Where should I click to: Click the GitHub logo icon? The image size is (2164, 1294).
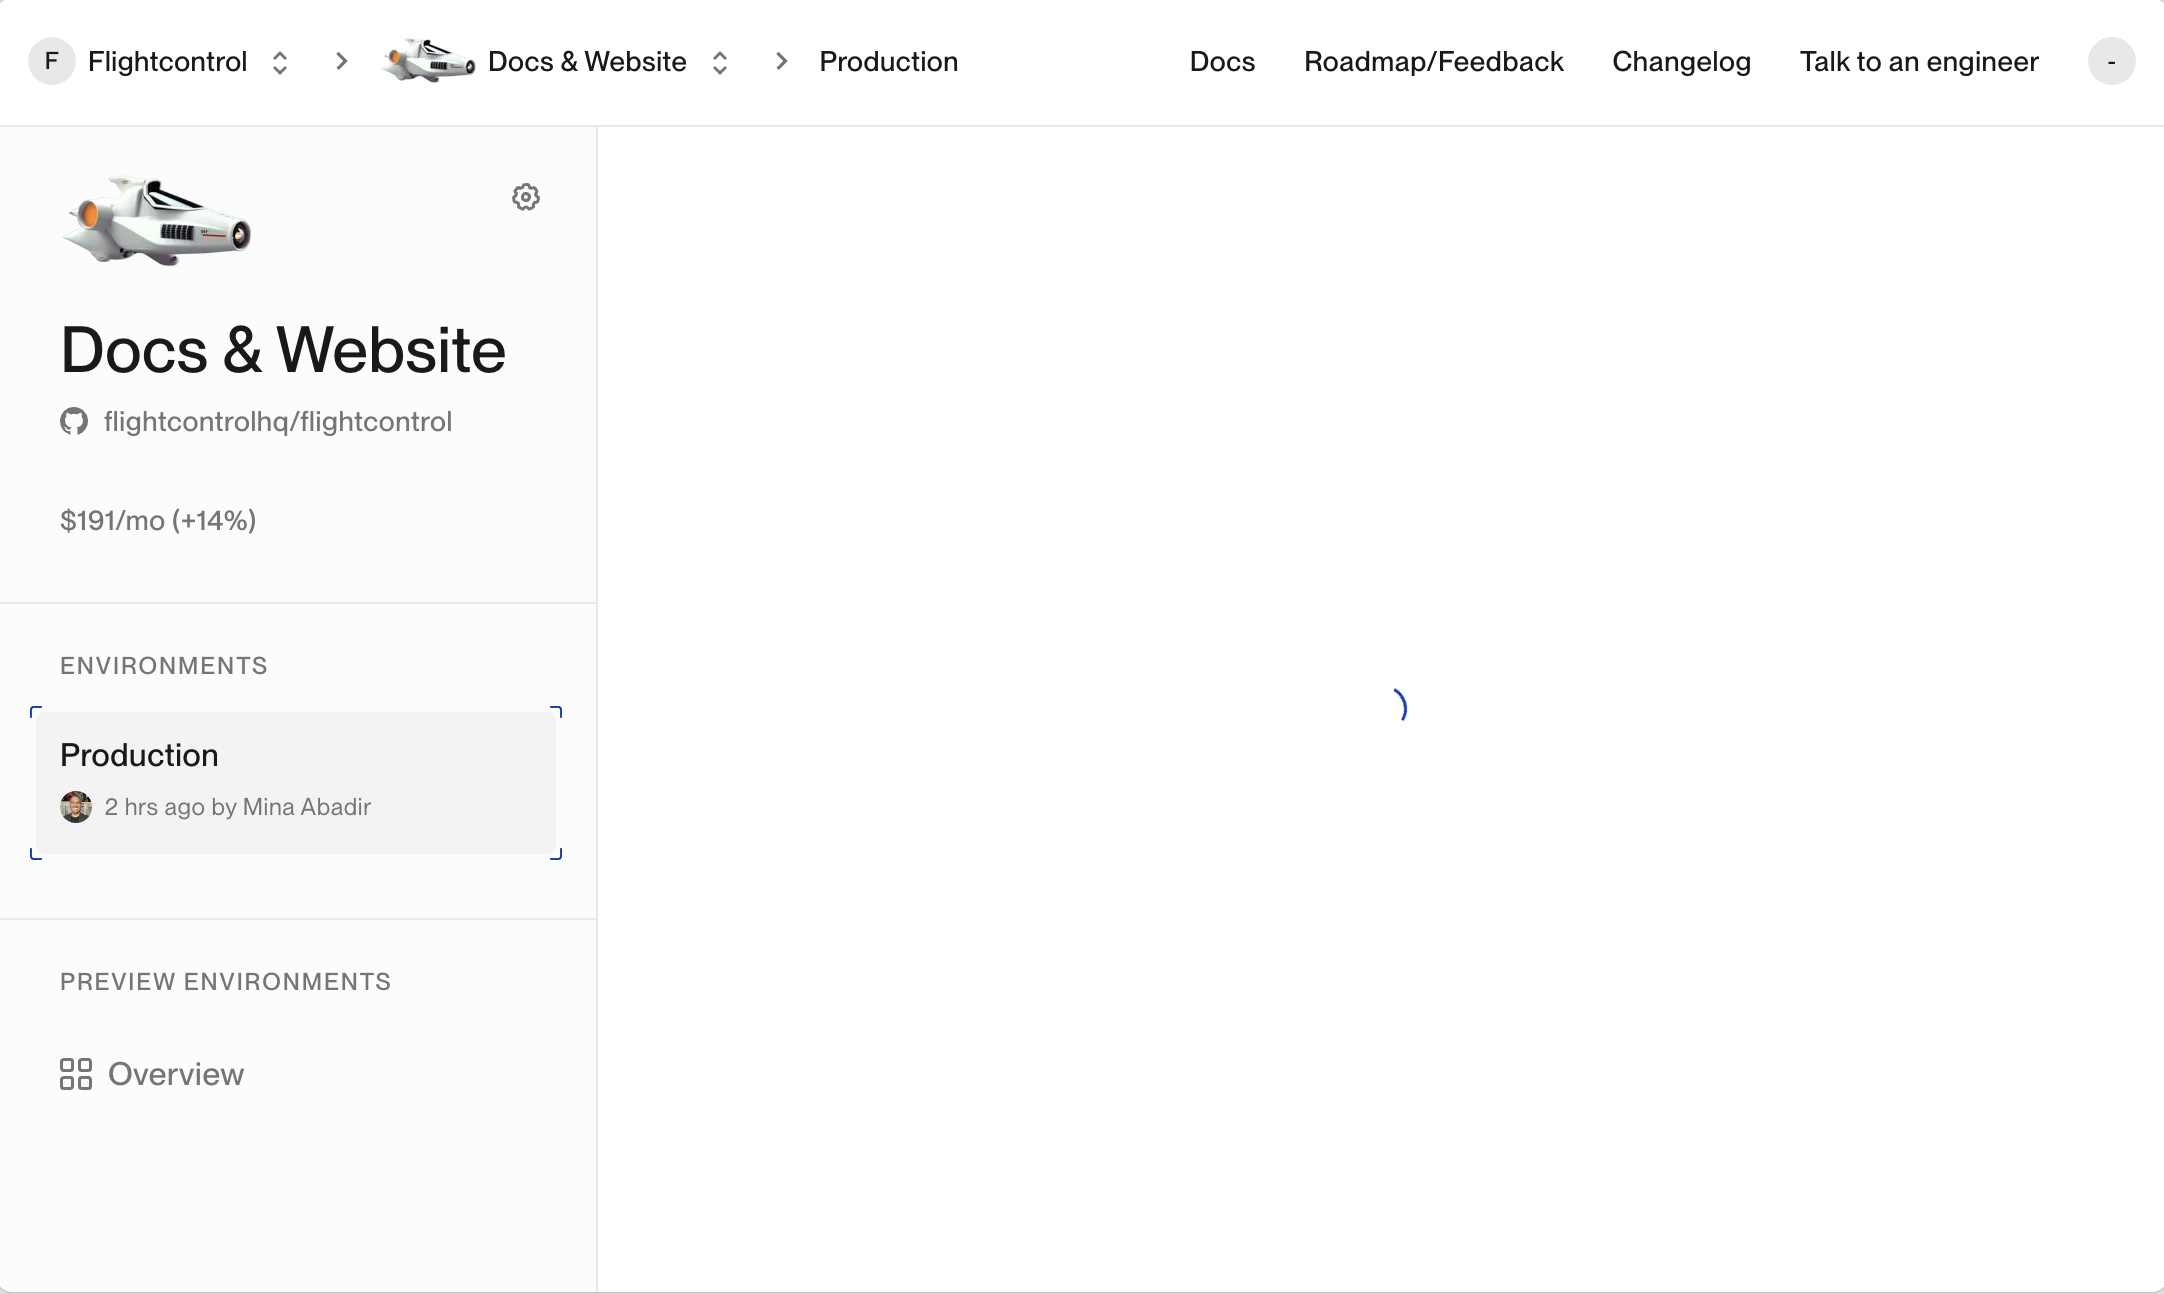[74, 422]
